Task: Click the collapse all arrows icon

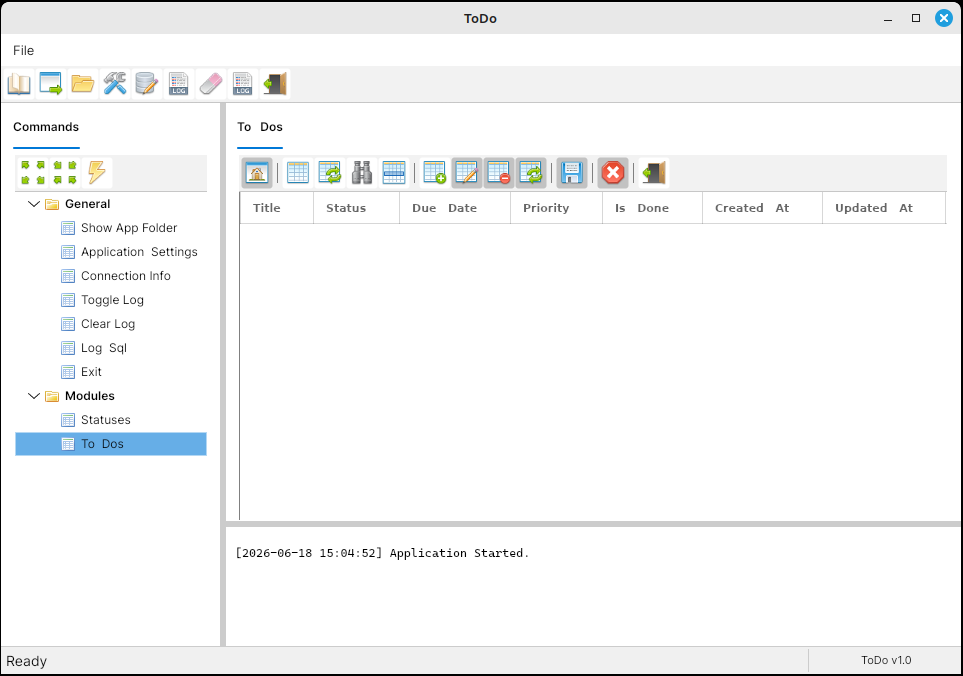Action: (65, 173)
